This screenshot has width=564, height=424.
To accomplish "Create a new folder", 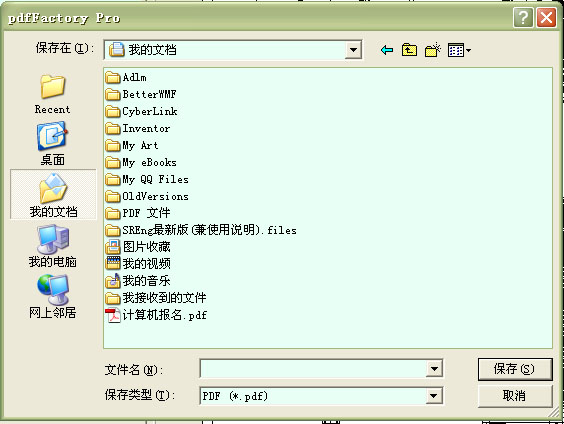I will tap(433, 50).
